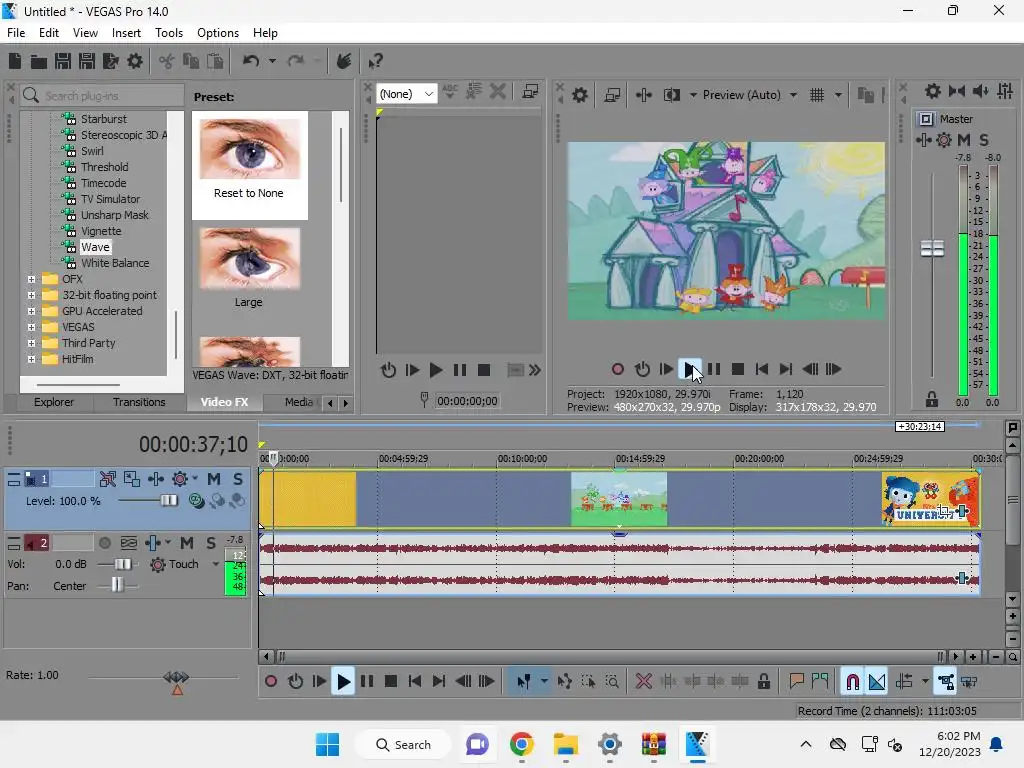This screenshot has height=768, width=1024.
Task: Expand the VEGAS folder
Action: 31,327
